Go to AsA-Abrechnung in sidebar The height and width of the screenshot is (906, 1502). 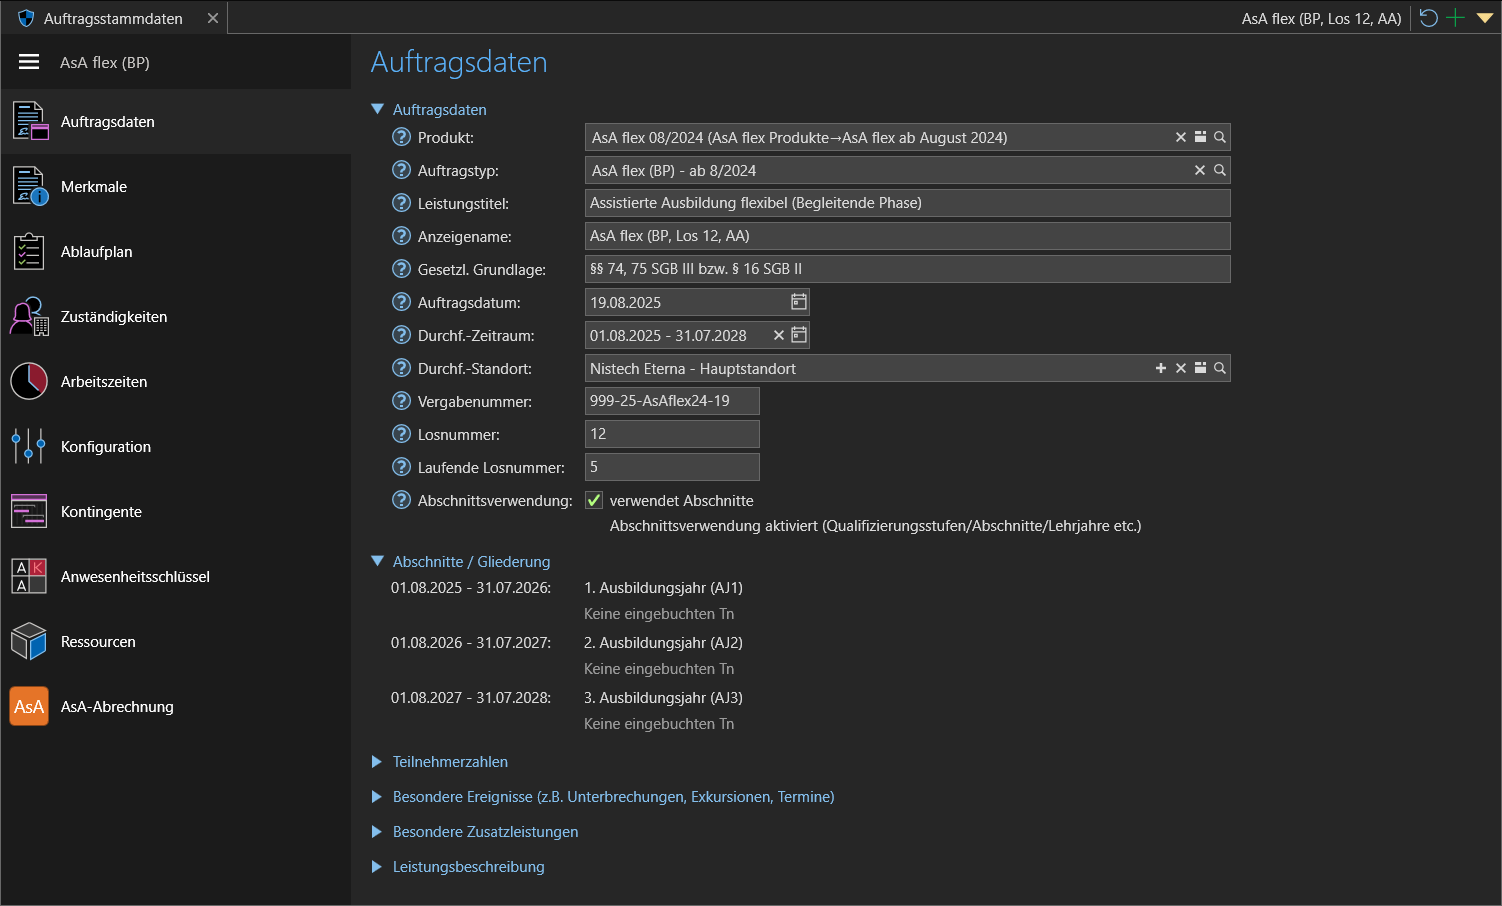(117, 707)
